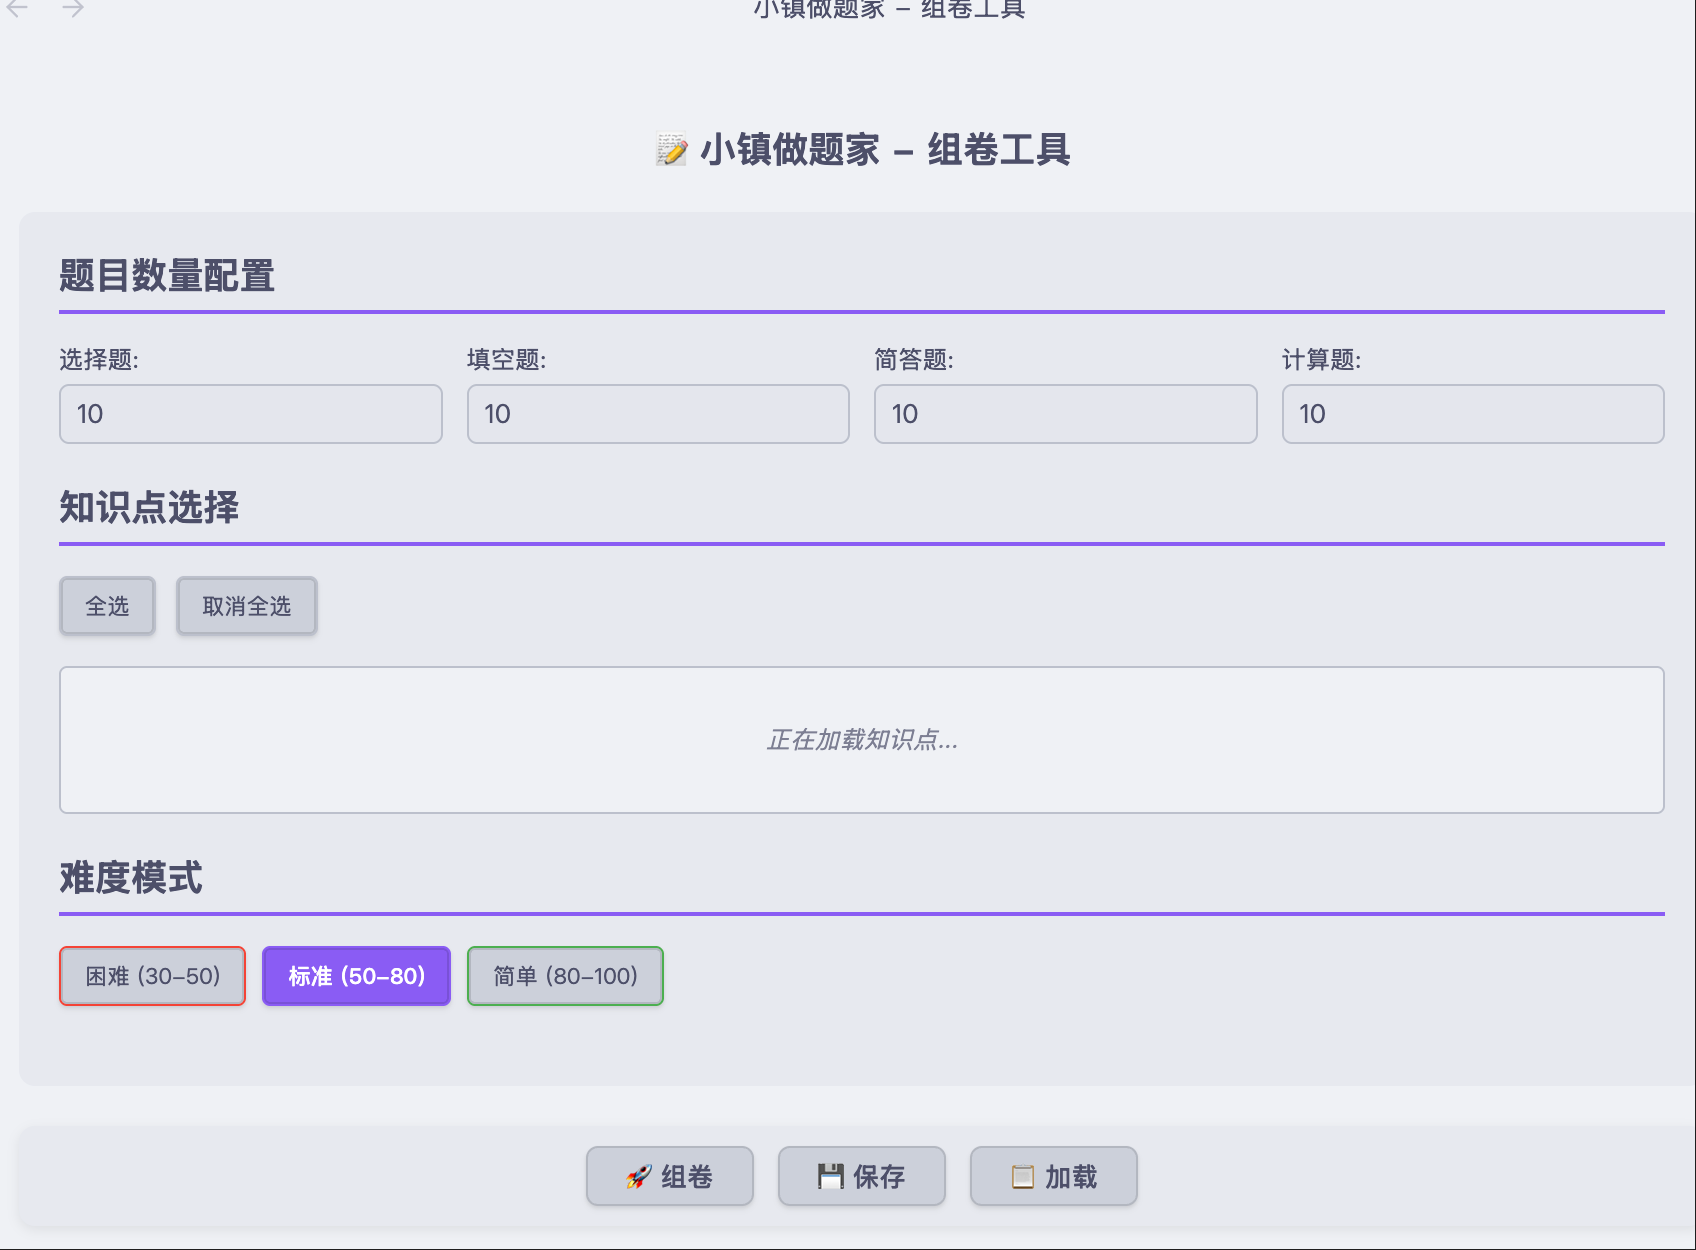
Task: Click the forward navigation arrow
Action: coord(73,9)
